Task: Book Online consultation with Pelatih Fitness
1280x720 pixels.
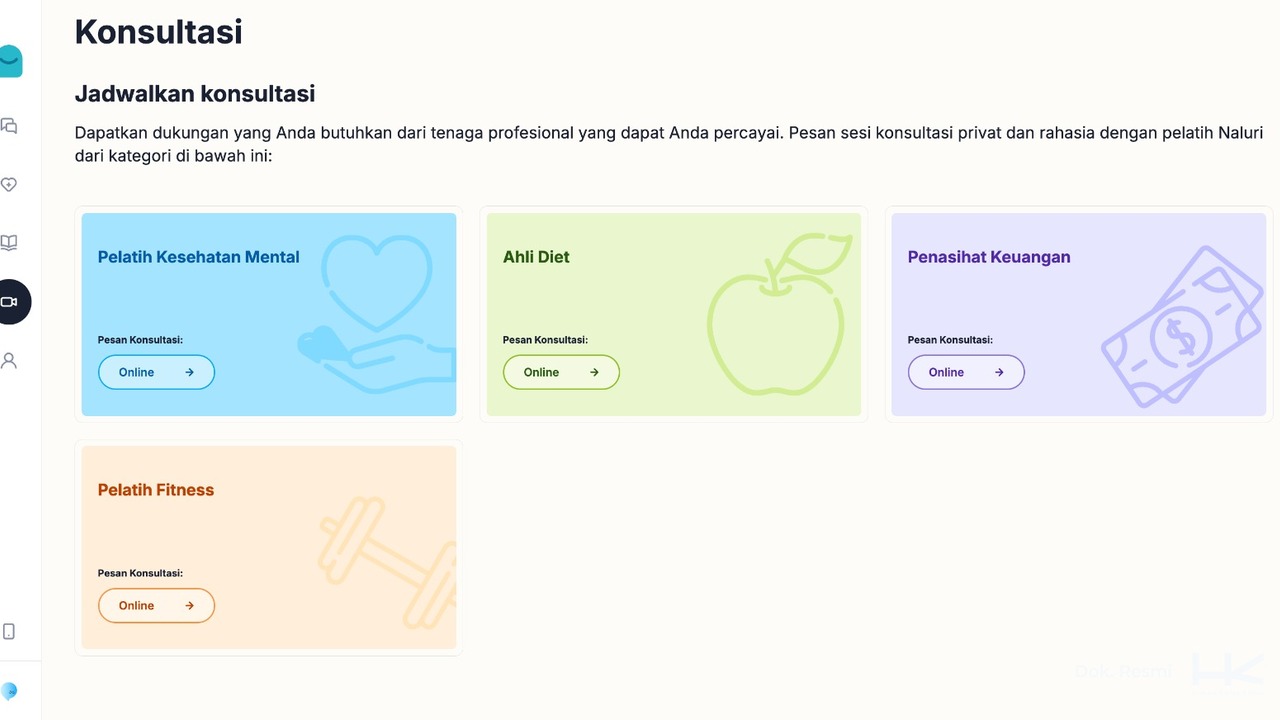Action: pyautogui.click(x=156, y=605)
